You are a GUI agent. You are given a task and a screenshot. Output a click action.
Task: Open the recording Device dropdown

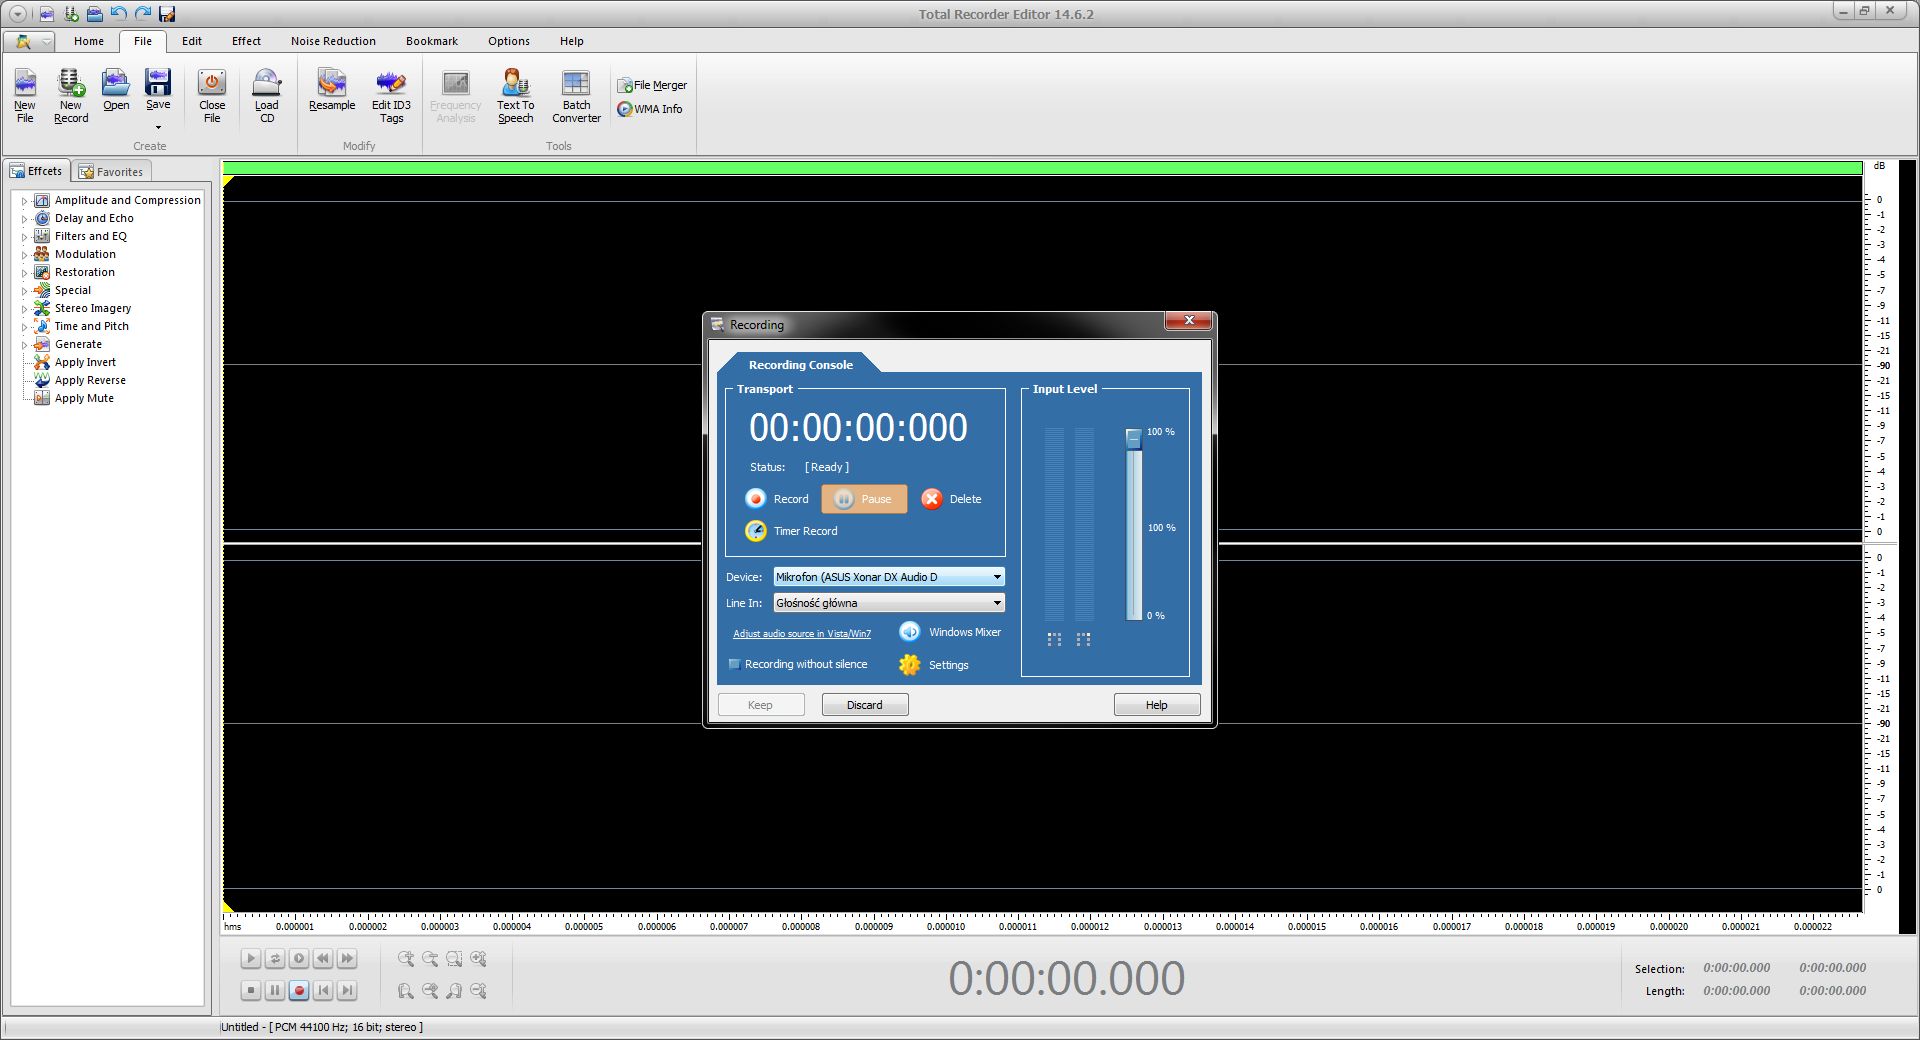point(995,577)
